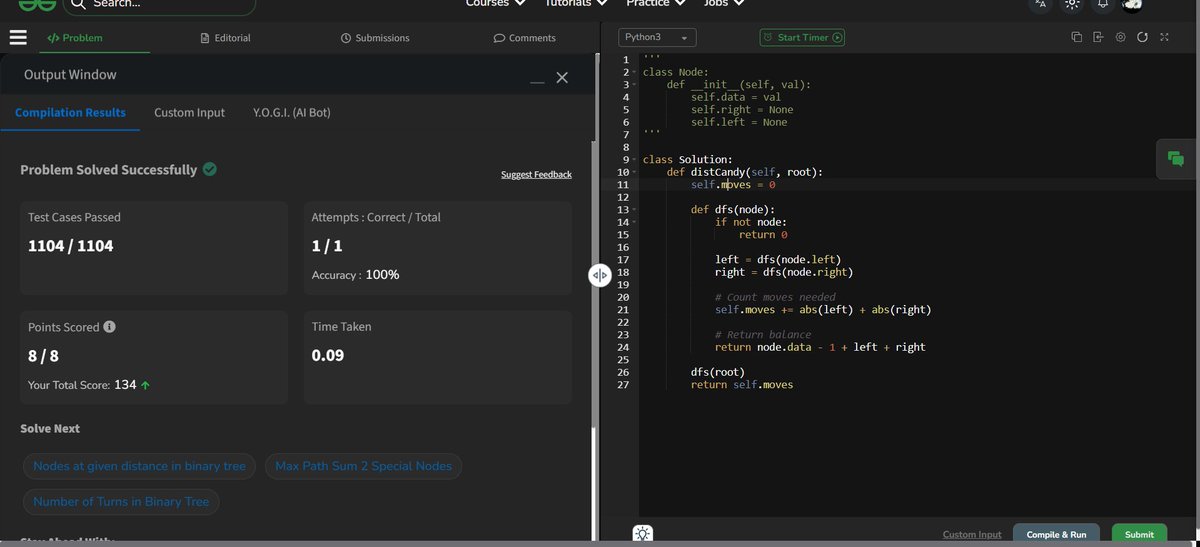
Task: Select the Compilation Results tab
Action: tap(70, 113)
